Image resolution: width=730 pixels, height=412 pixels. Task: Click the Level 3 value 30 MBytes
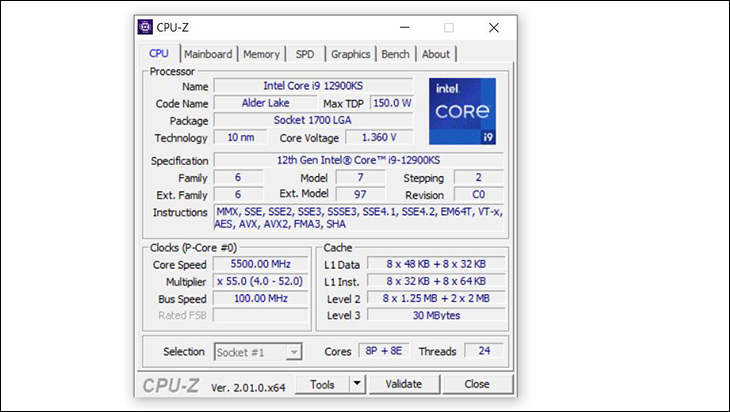click(436, 315)
